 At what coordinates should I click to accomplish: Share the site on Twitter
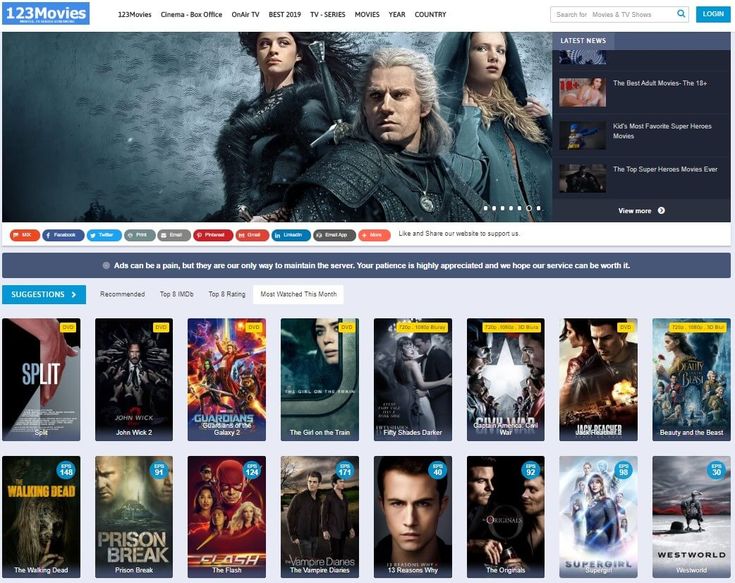coord(104,235)
